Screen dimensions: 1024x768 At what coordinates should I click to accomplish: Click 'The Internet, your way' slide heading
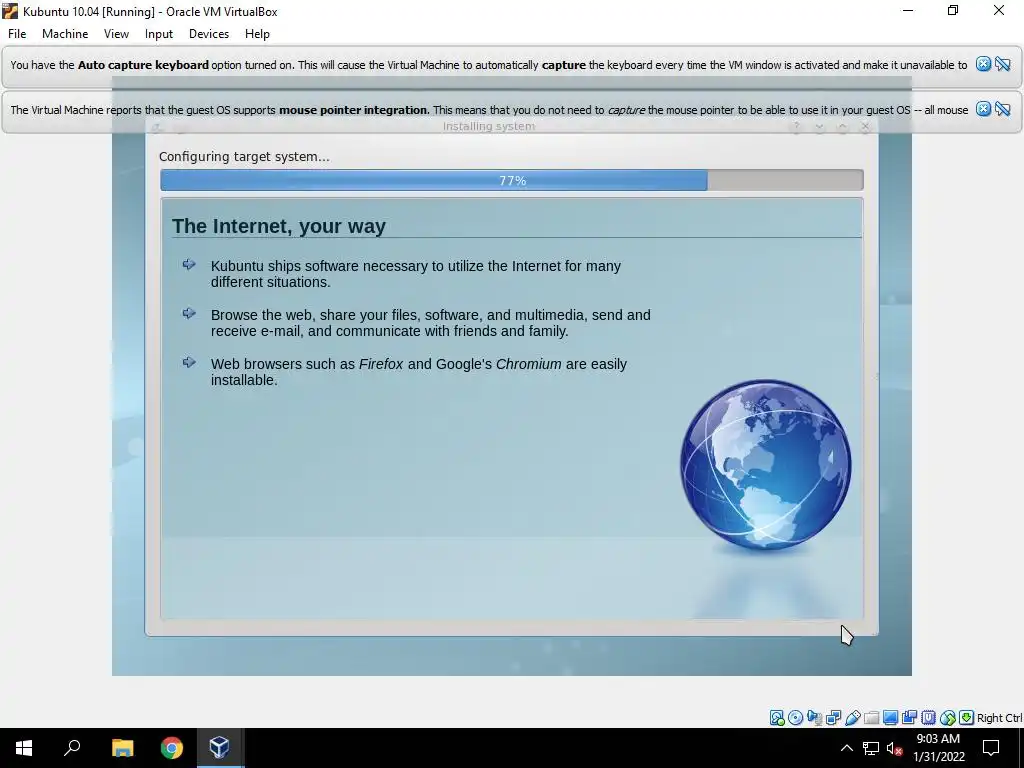[279, 226]
